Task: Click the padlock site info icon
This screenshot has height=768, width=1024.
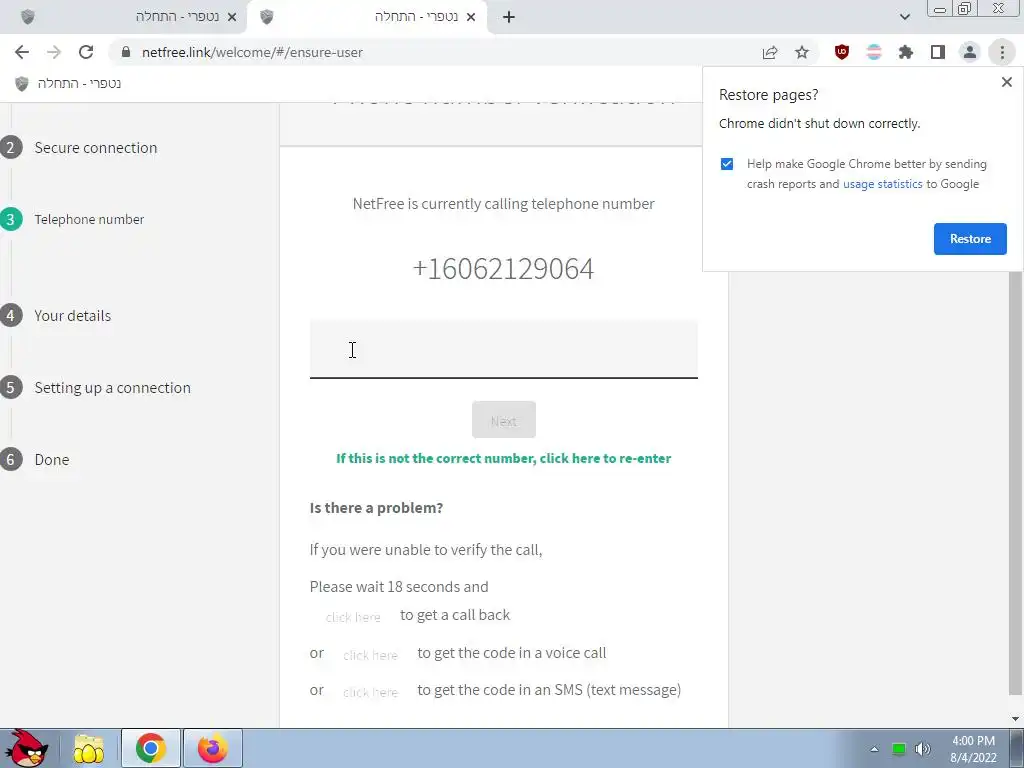Action: tap(126, 52)
